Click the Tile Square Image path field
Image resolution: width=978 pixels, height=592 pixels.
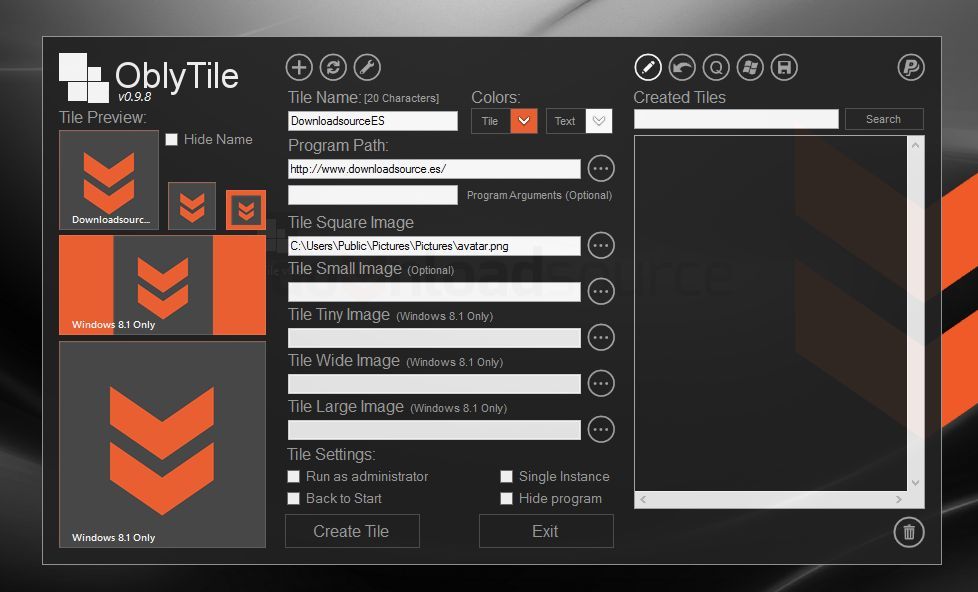click(434, 246)
